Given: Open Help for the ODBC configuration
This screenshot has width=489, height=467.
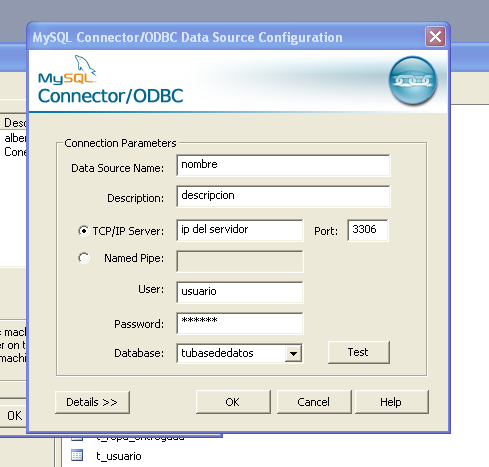Looking at the screenshot, I should 392,402.
